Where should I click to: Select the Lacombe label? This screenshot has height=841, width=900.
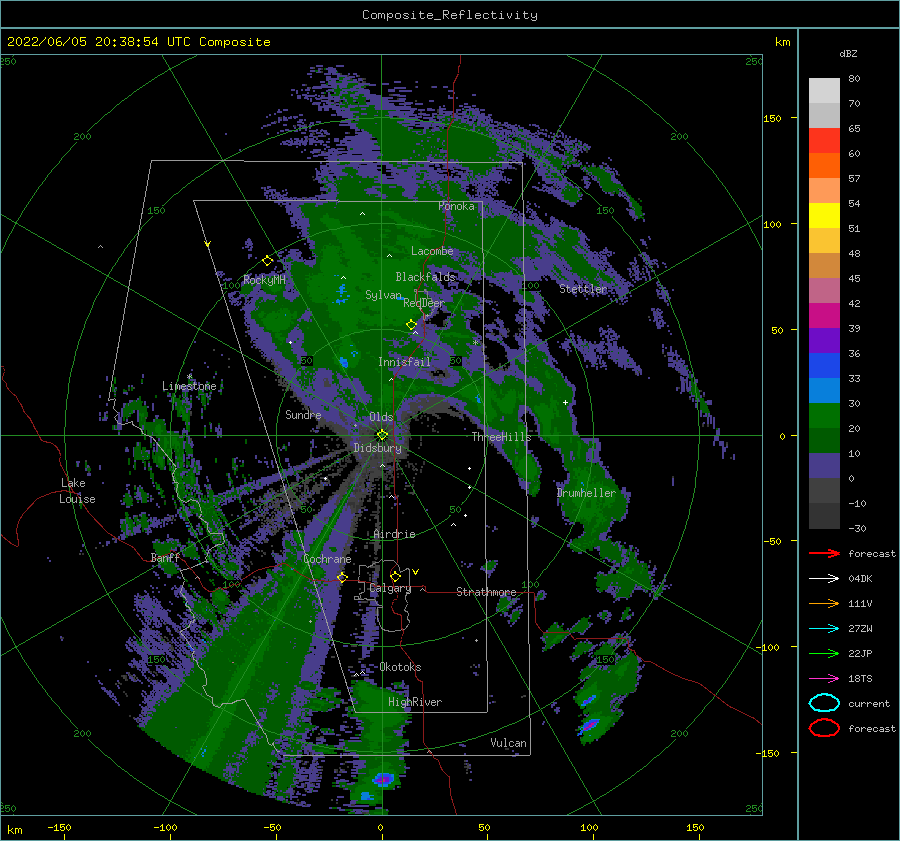pos(432,251)
